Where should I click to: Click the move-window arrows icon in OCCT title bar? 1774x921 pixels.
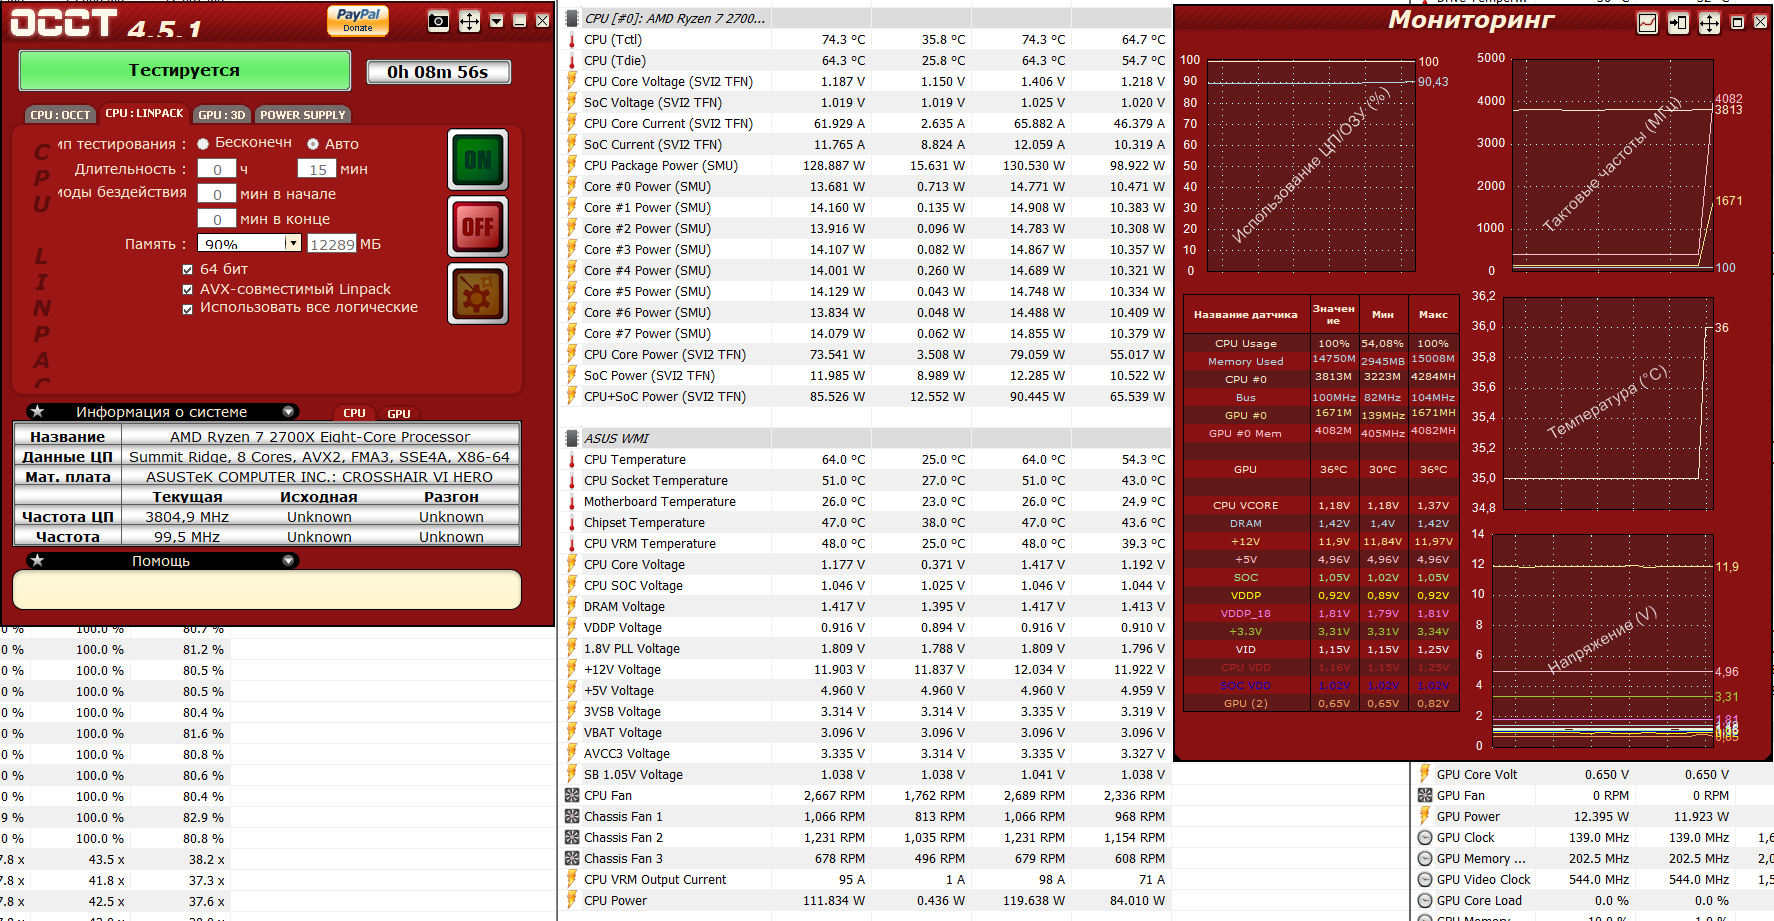click(469, 21)
